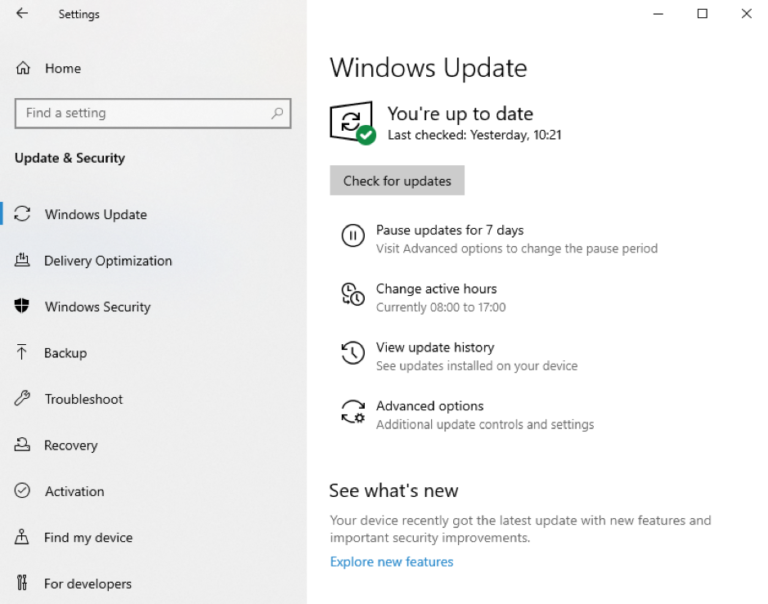Click the Explore new features link
The width and height of the screenshot is (768, 604).
click(x=391, y=561)
